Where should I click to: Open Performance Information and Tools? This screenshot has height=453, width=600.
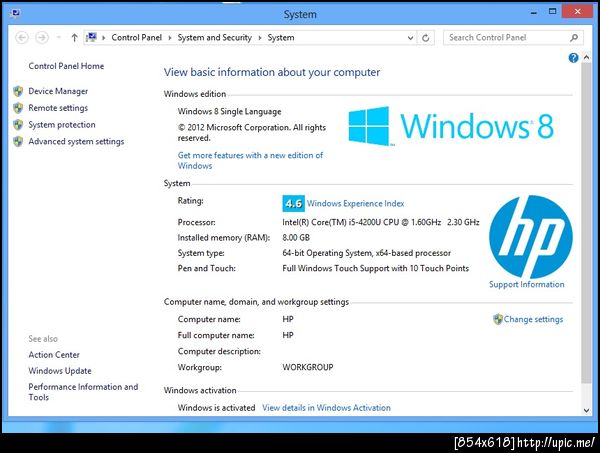point(83,392)
